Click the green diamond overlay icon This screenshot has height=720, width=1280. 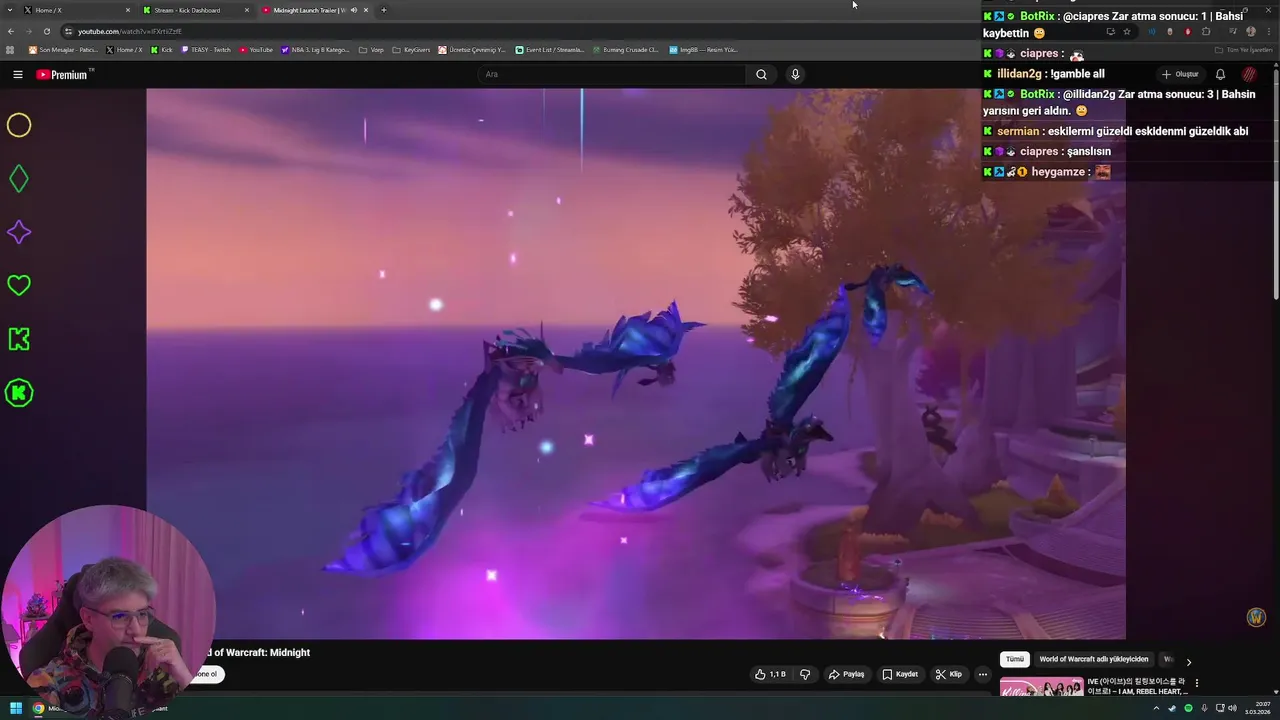point(19,179)
